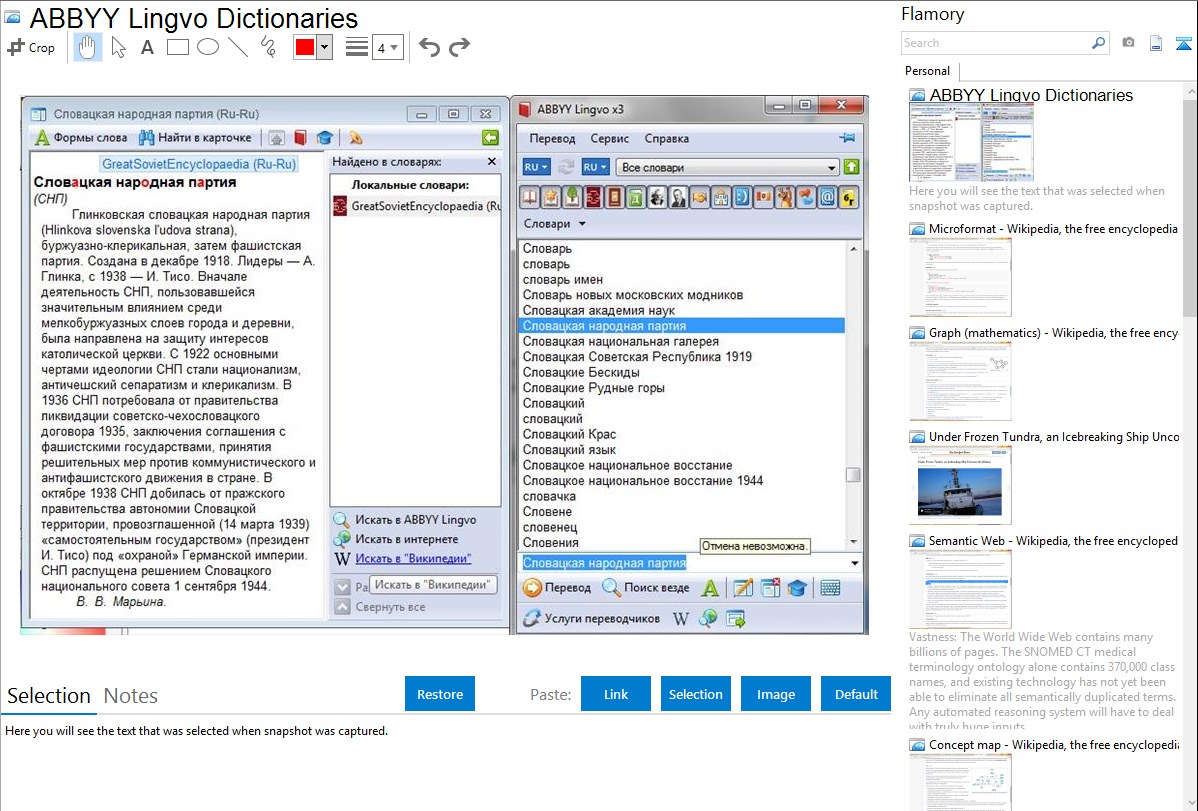
Task: Open Сервис menu in Lingvo x3
Action: (x=610, y=138)
